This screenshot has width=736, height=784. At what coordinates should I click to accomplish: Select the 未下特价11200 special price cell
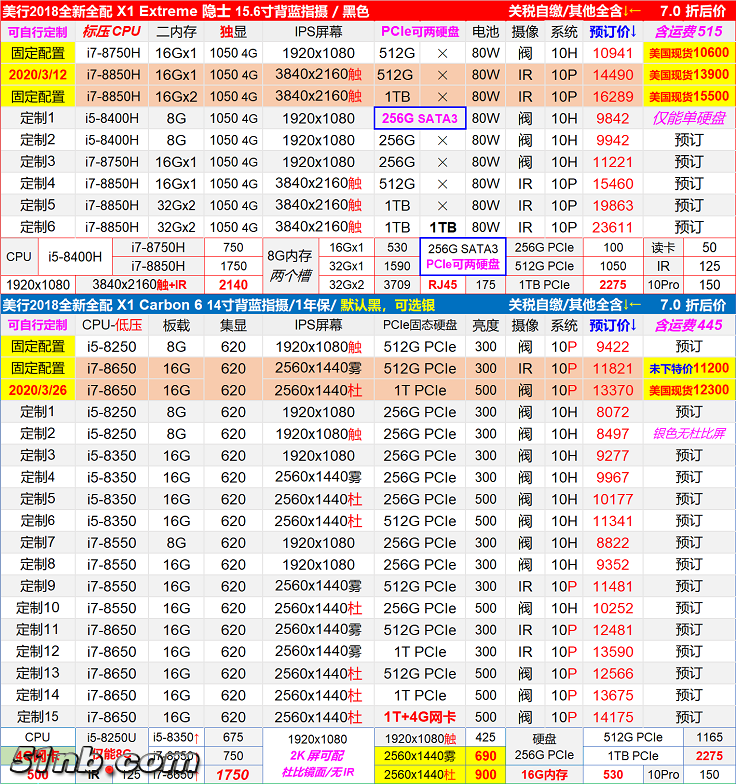(x=689, y=369)
